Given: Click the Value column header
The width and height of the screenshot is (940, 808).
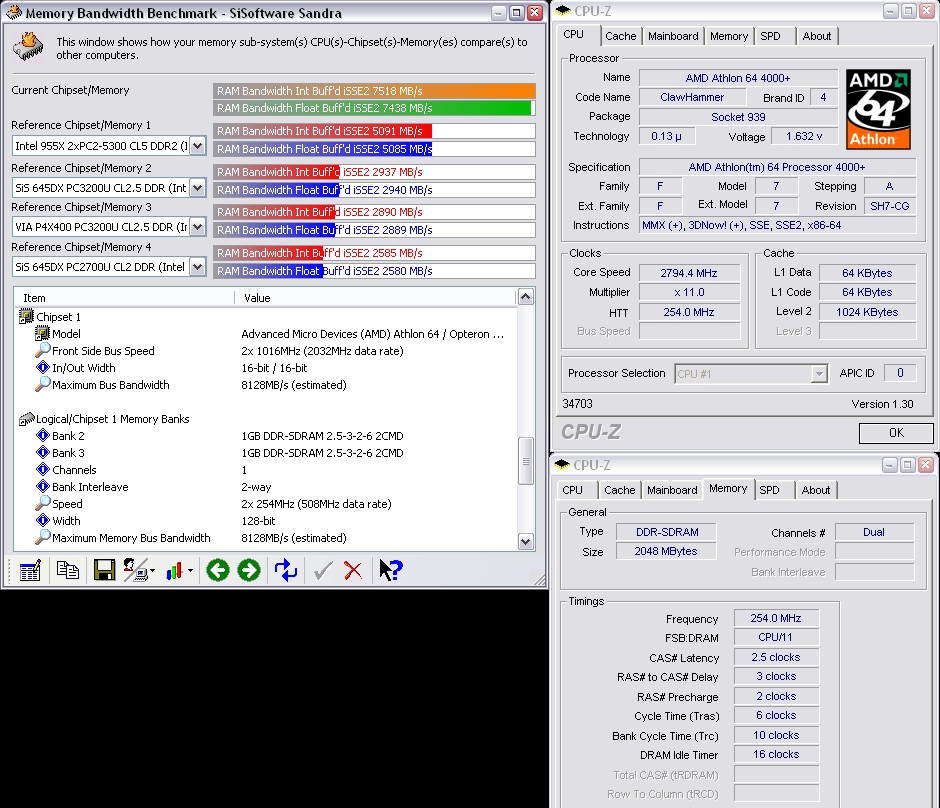Looking at the screenshot, I should (375, 298).
